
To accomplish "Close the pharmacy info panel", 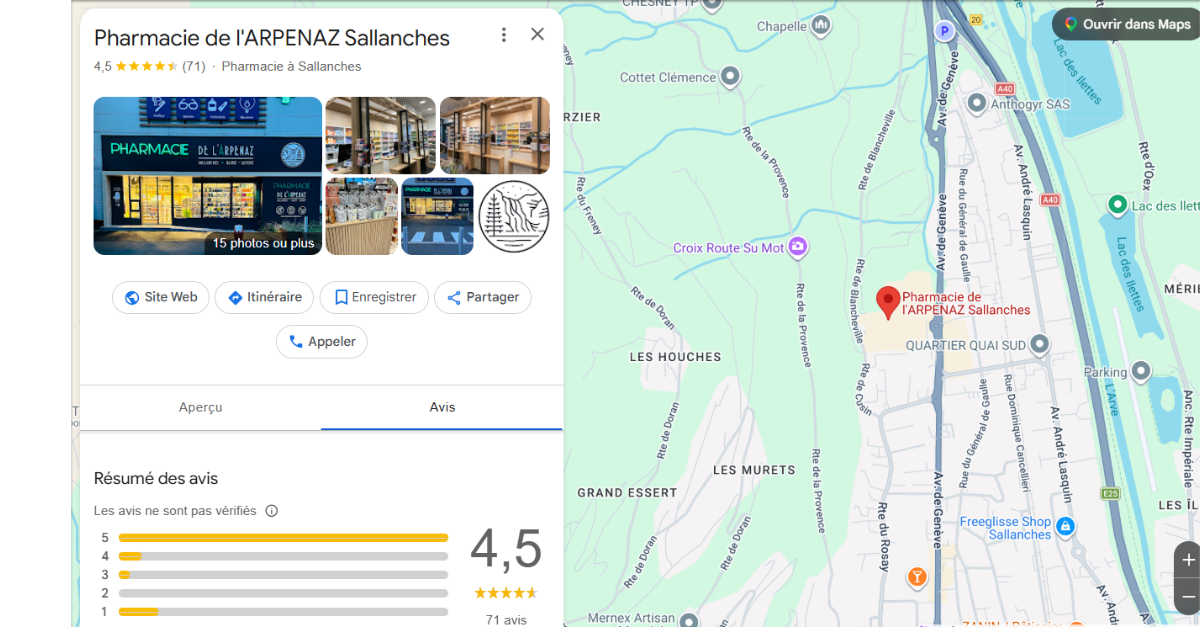I will pyautogui.click(x=537, y=34).
